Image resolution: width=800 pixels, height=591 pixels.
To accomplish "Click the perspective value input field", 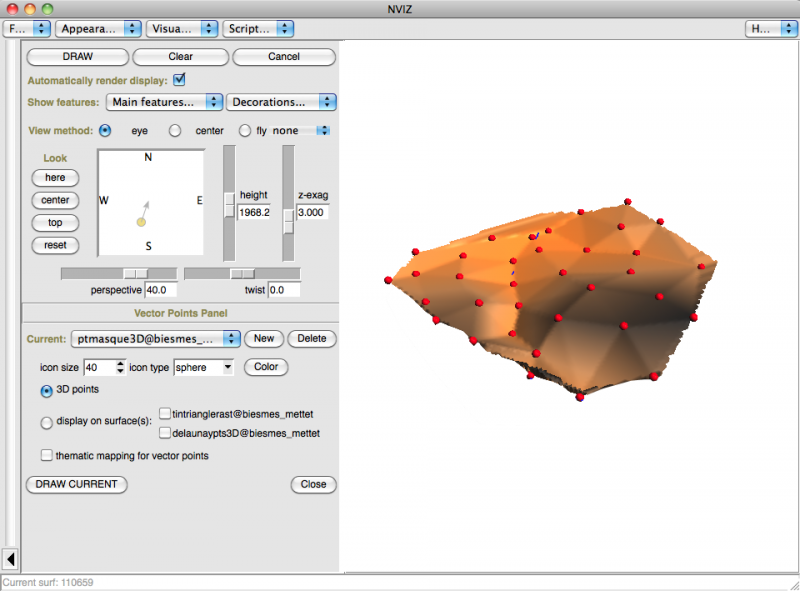I will (160, 290).
